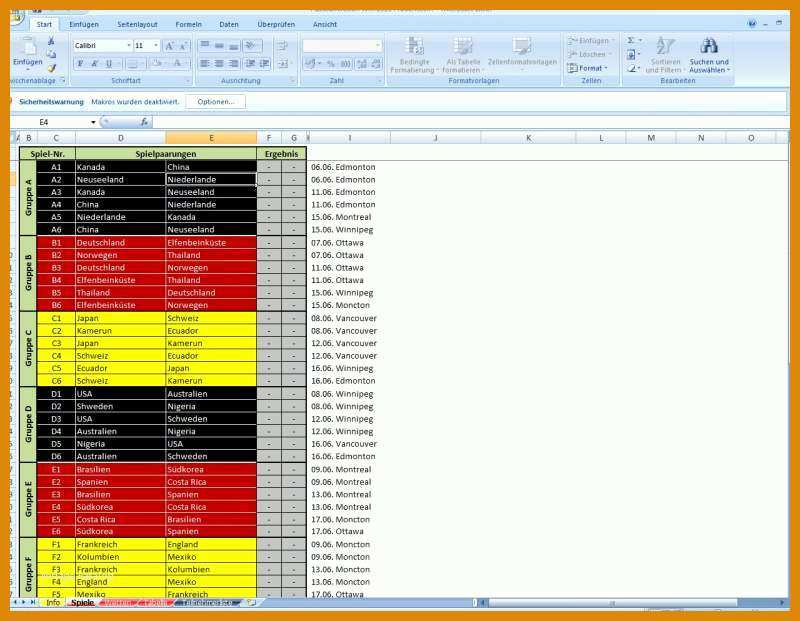The height and width of the screenshot is (621, 800).
Task: Click the increase indent icon
Action: [x=265, y=64]
